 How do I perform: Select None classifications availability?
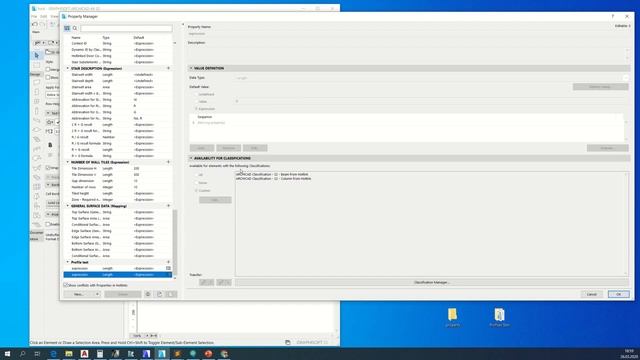click(x=196, y=182)
